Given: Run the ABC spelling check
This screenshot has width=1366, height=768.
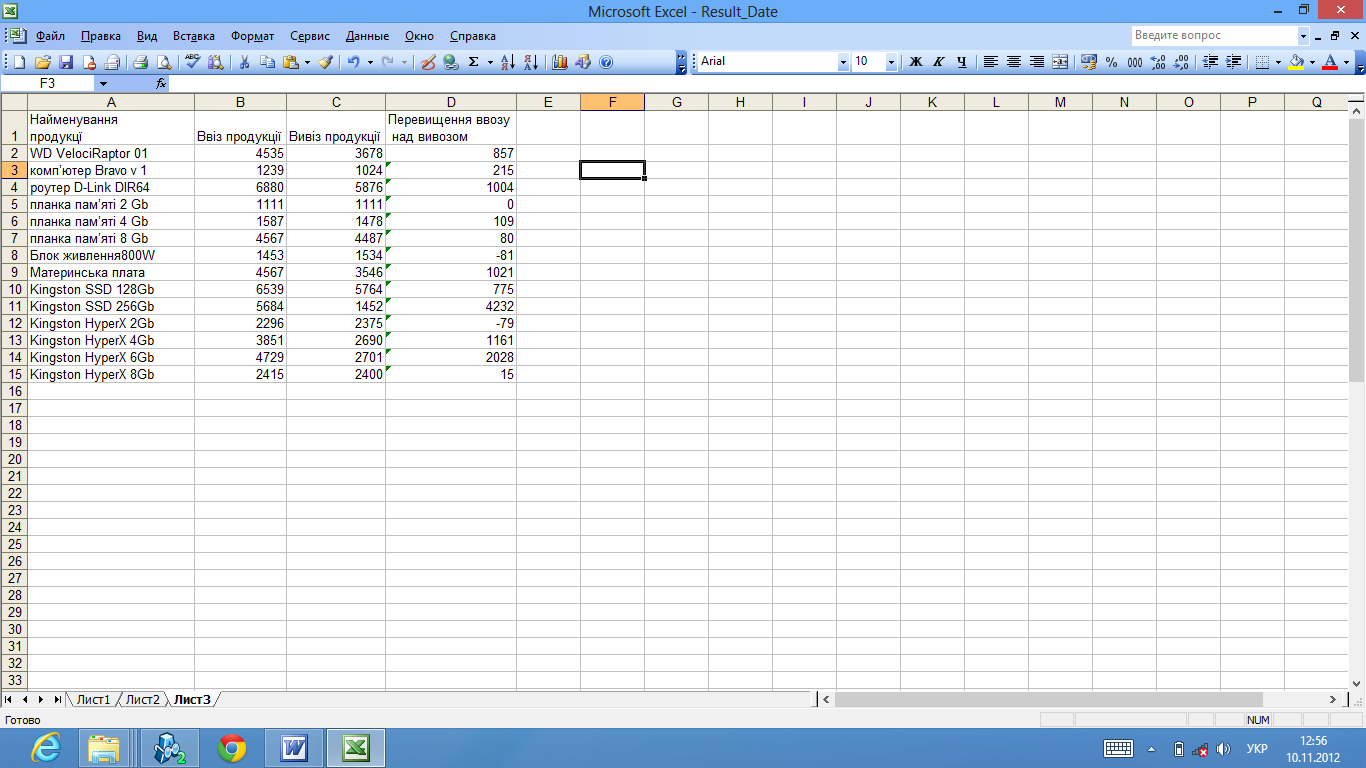Looking at the screenshot, I should coord(193,62).
